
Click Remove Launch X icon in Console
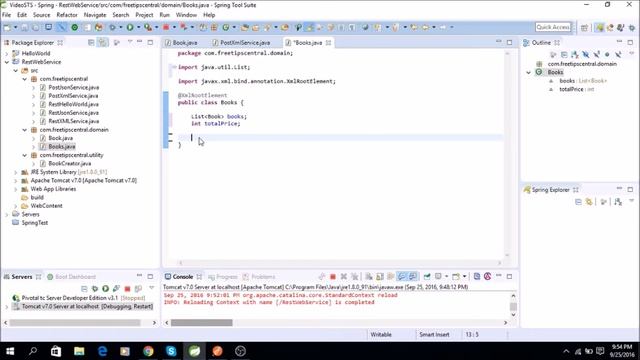(x=344, y=277)
